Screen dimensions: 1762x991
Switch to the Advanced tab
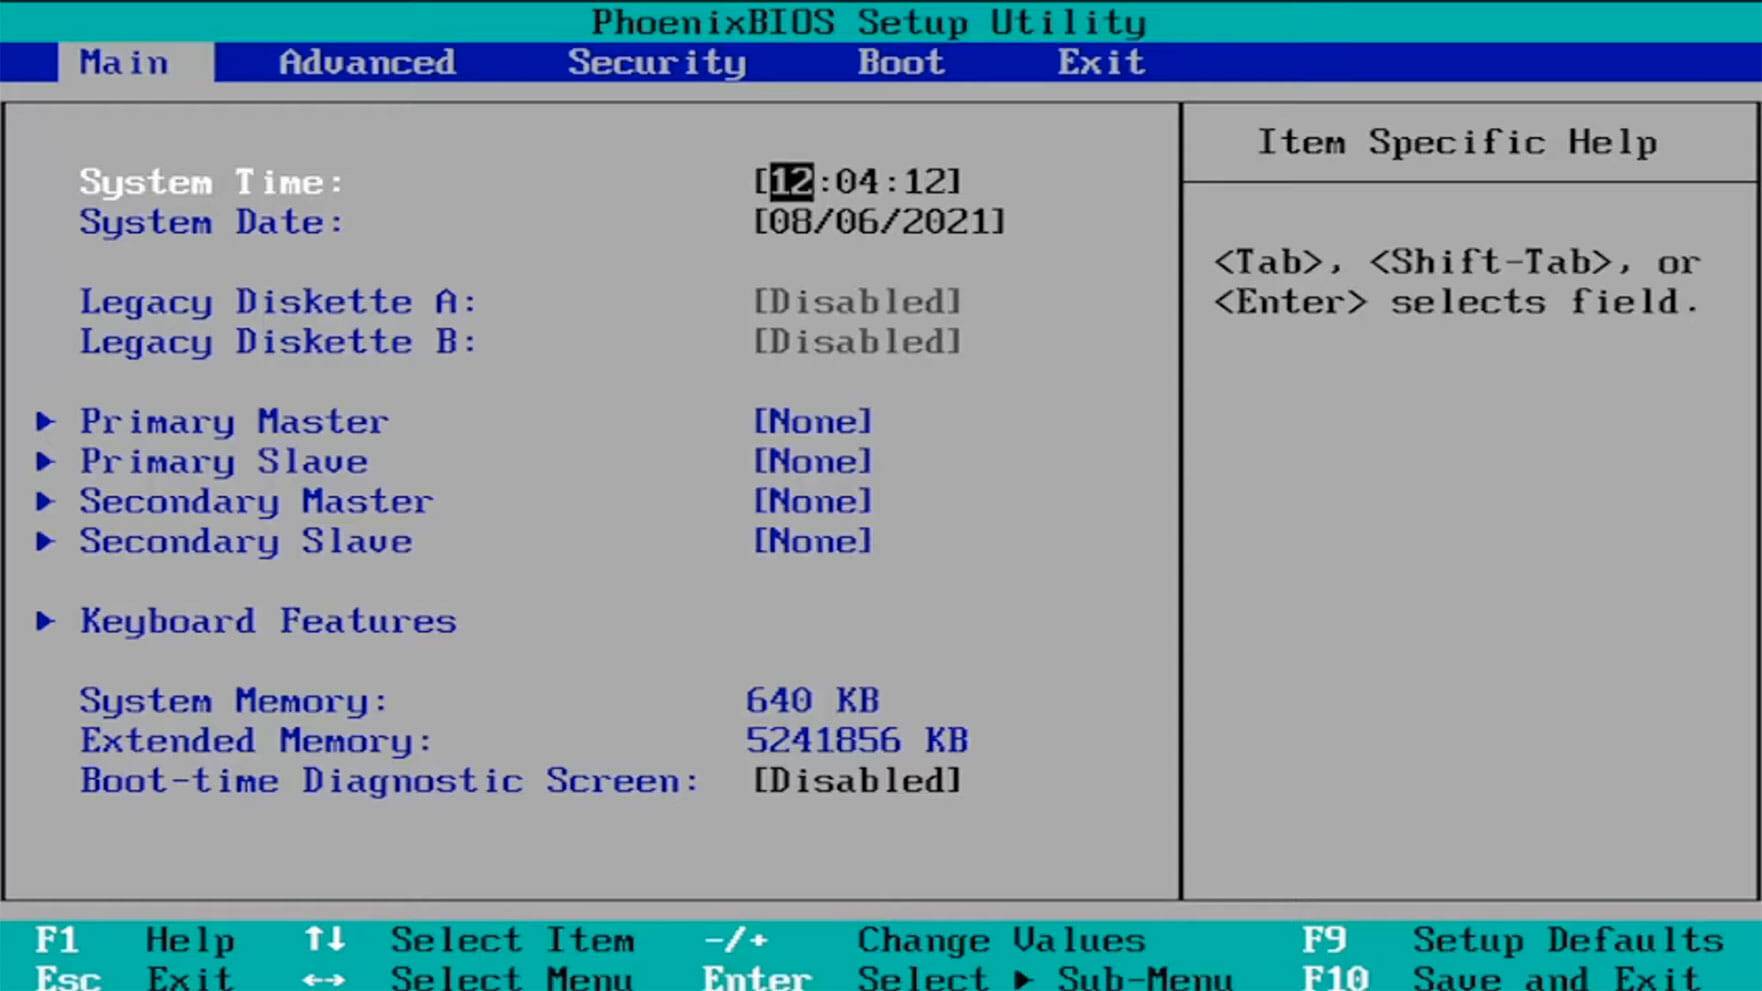[368, 62]
